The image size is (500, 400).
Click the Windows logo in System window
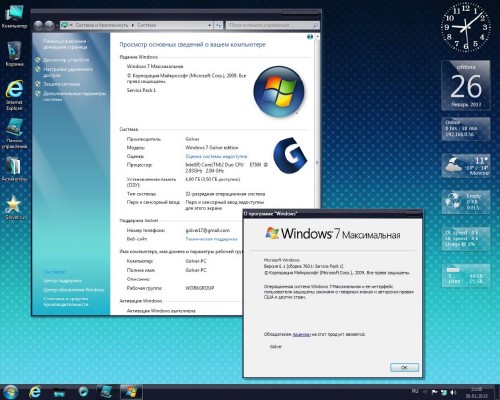coord(279,91)
